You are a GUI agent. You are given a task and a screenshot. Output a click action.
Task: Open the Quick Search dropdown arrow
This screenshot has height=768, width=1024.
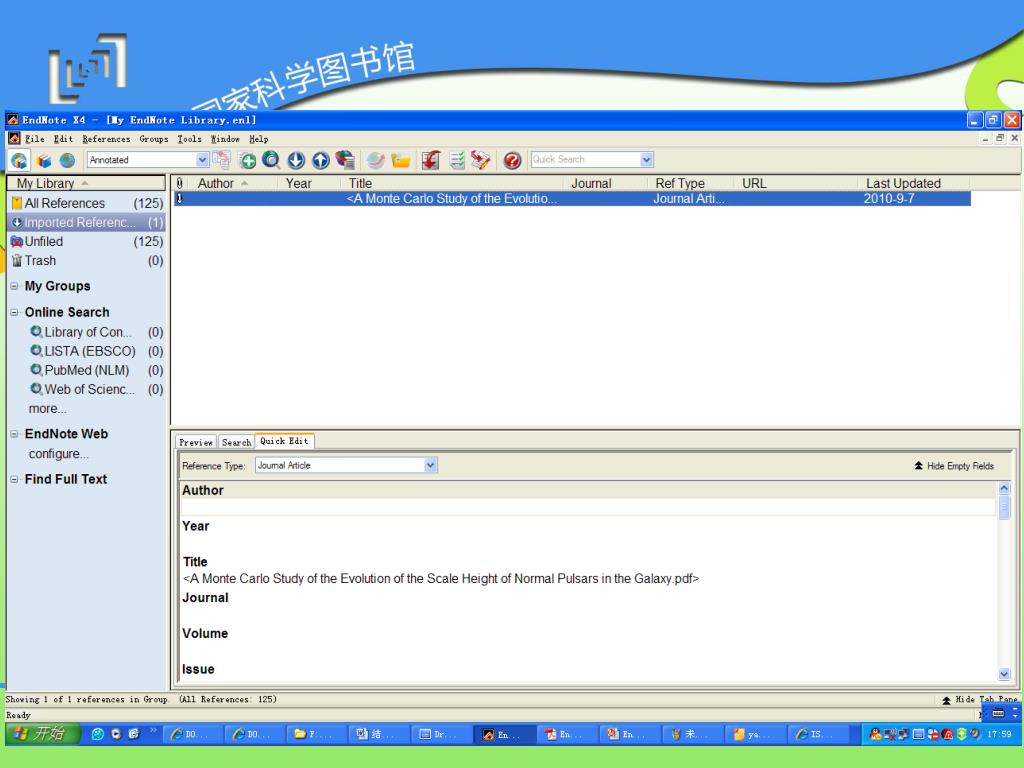pyautogui.click(x=647, y=159)
